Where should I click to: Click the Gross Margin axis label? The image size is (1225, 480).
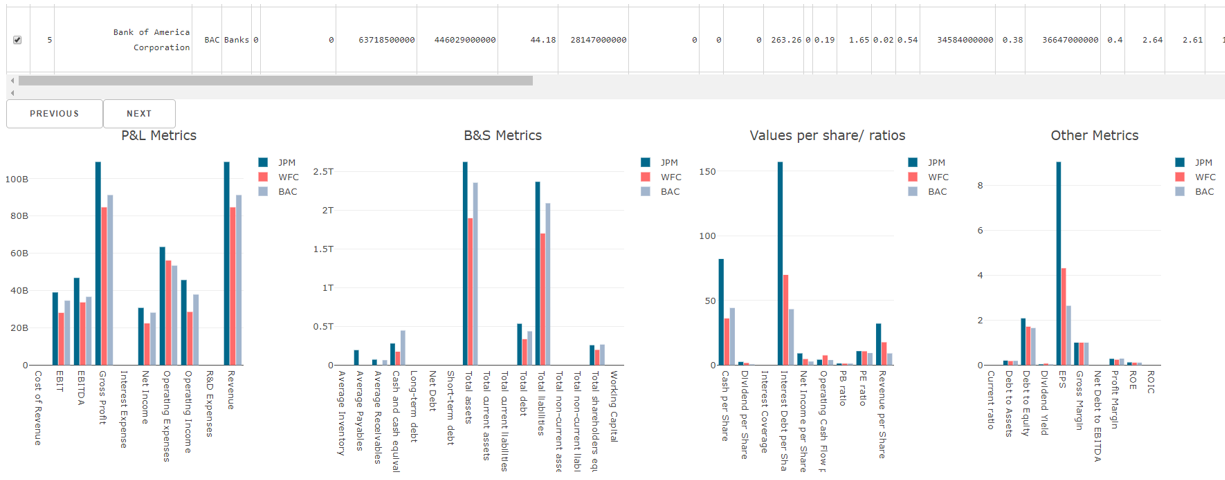(x=1078, y=401)
